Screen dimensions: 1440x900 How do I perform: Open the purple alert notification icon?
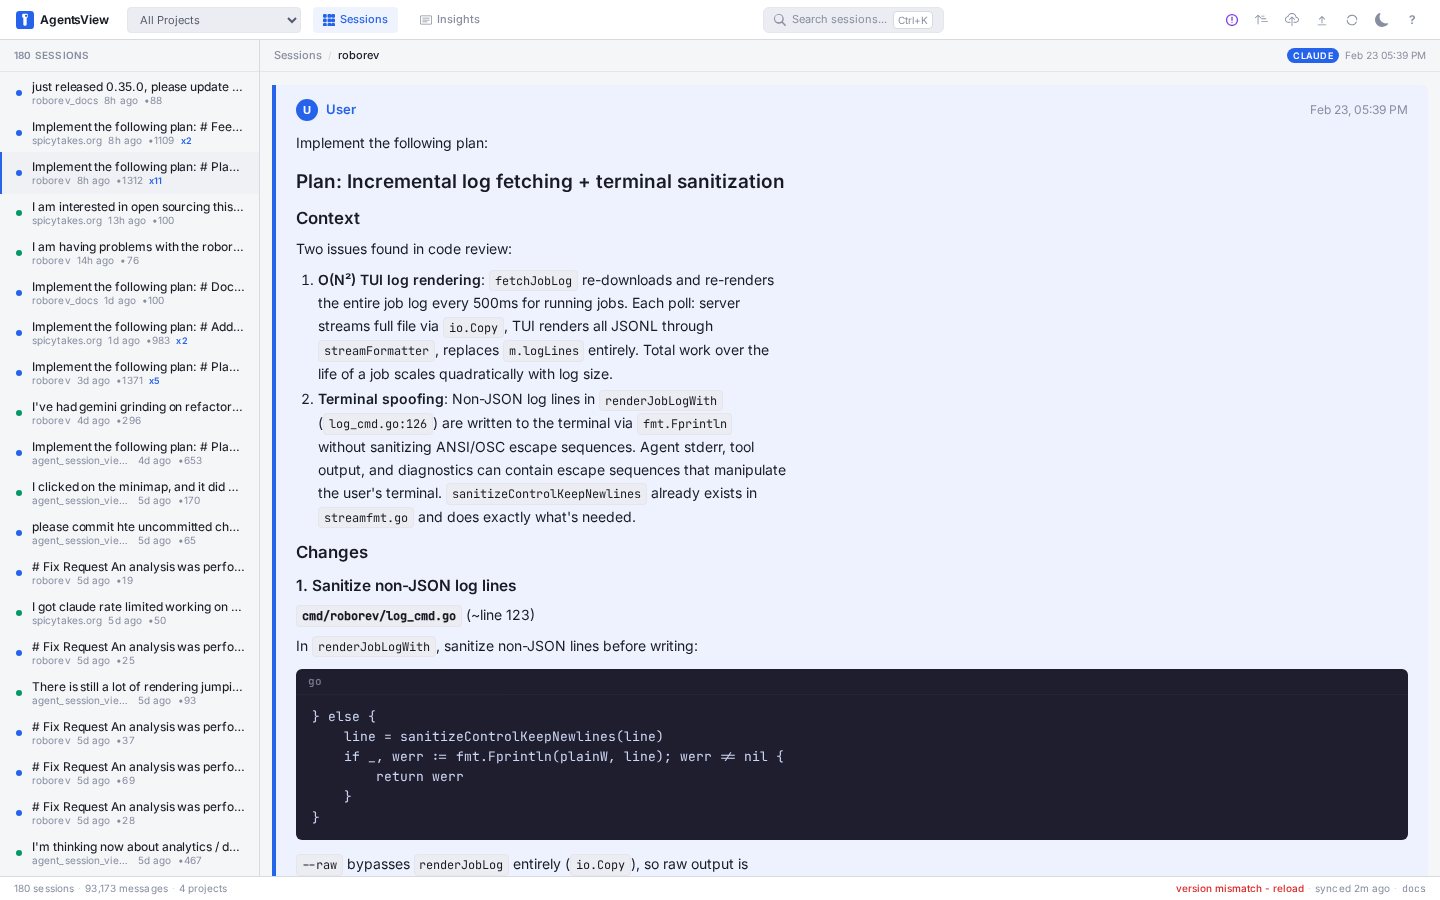point(1231,19)
